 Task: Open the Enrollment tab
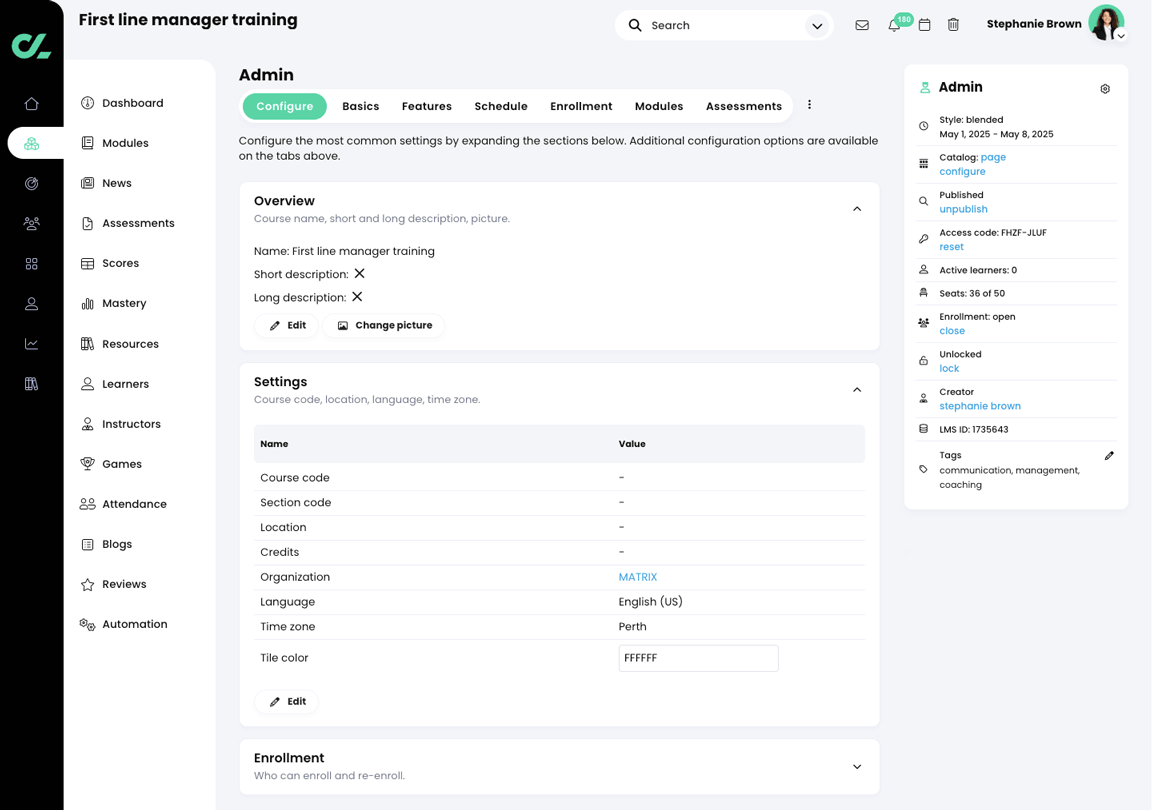point(581,107)
